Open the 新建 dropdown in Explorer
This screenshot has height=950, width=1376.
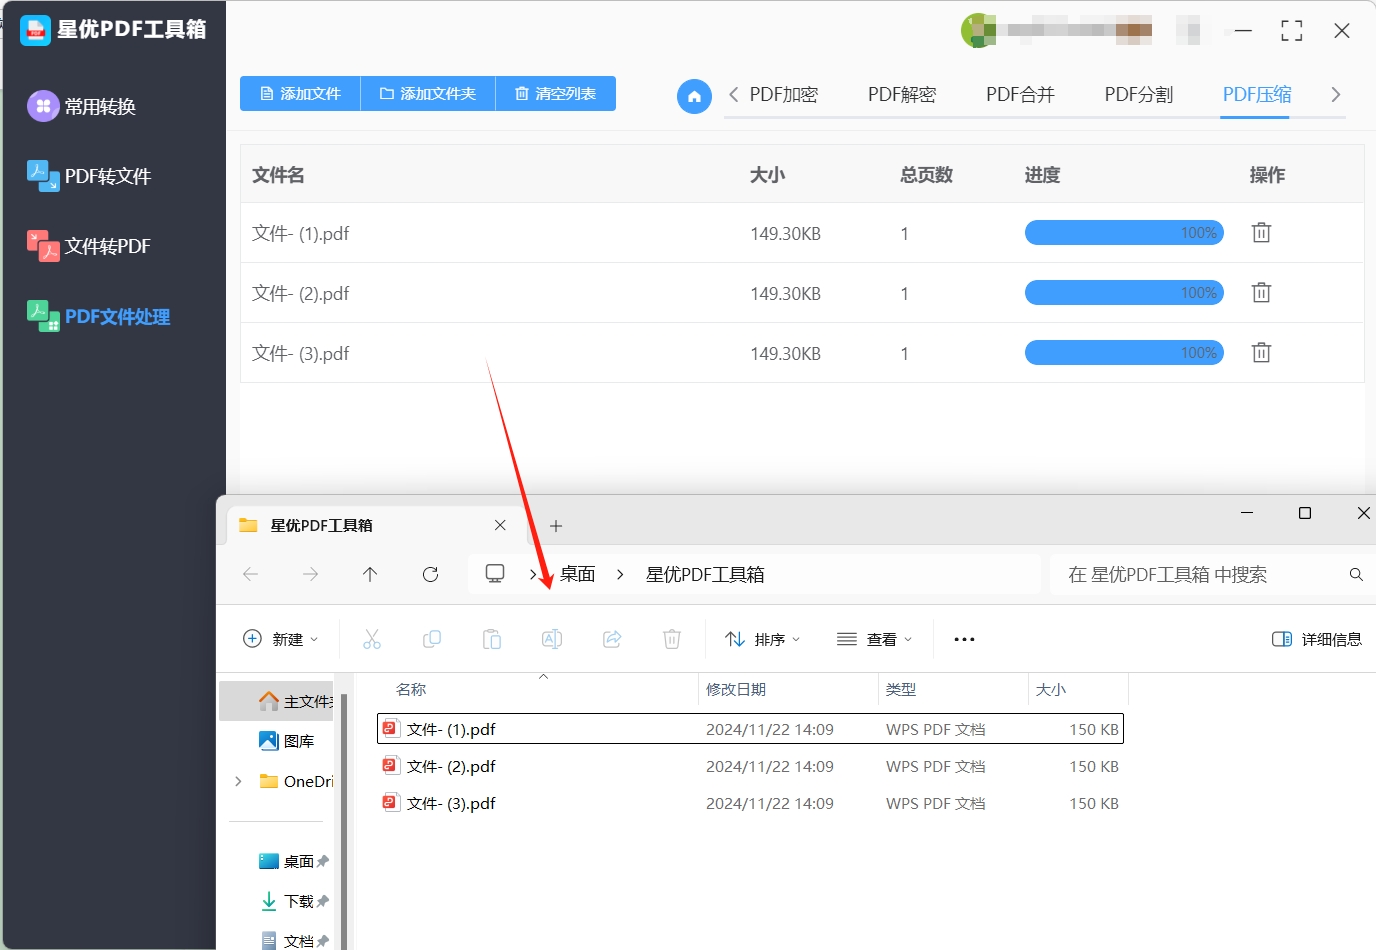coord(281,639)
